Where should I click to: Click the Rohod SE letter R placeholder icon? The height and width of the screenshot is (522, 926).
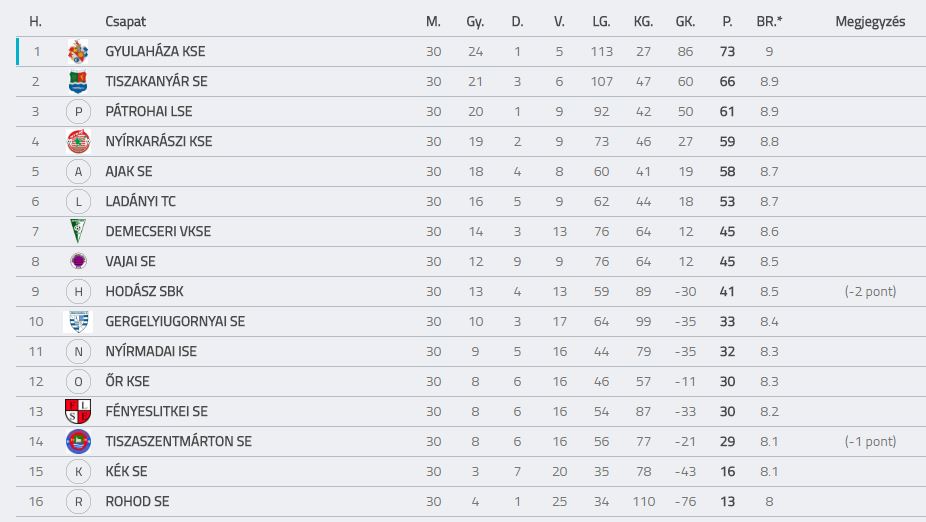(x=78, y=502)
